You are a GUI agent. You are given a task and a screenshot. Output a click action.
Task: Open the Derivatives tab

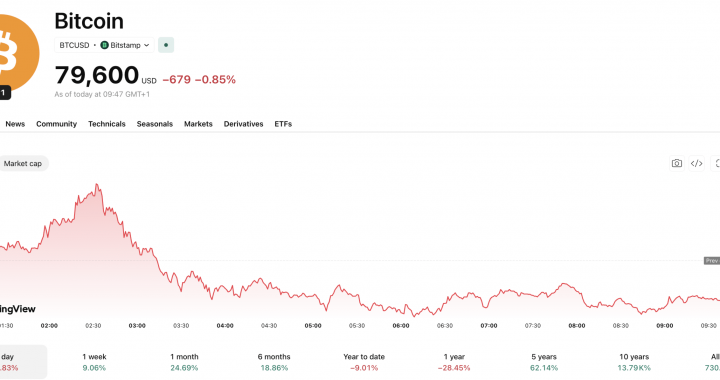pyautogui.click(x=243, y=124)
